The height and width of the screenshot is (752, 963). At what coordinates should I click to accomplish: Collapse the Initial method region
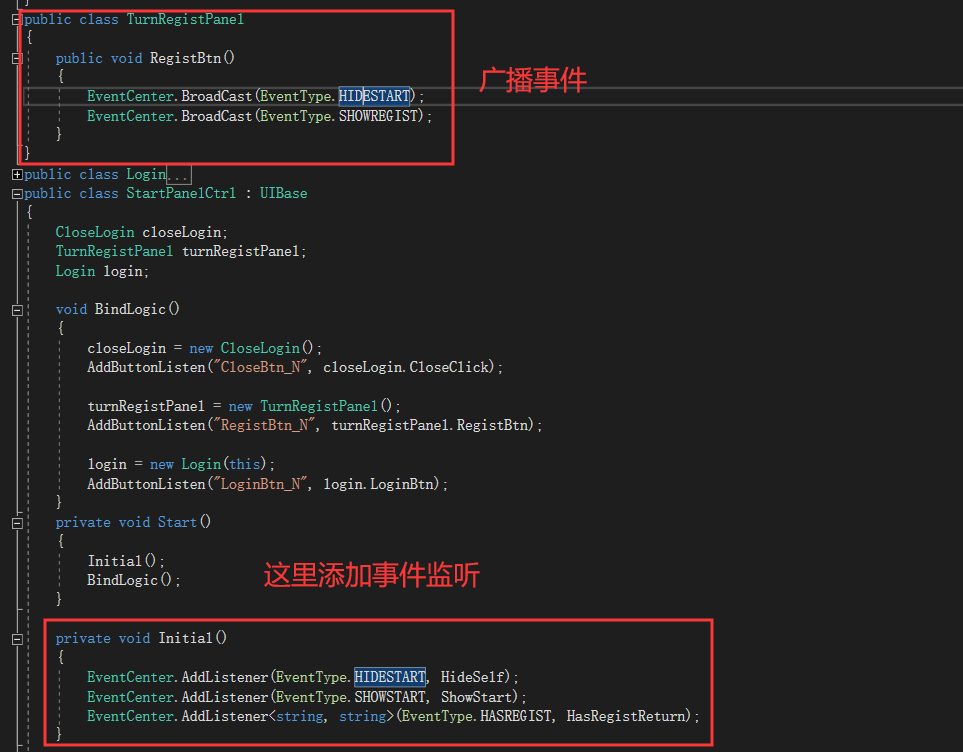coord(17,639)
